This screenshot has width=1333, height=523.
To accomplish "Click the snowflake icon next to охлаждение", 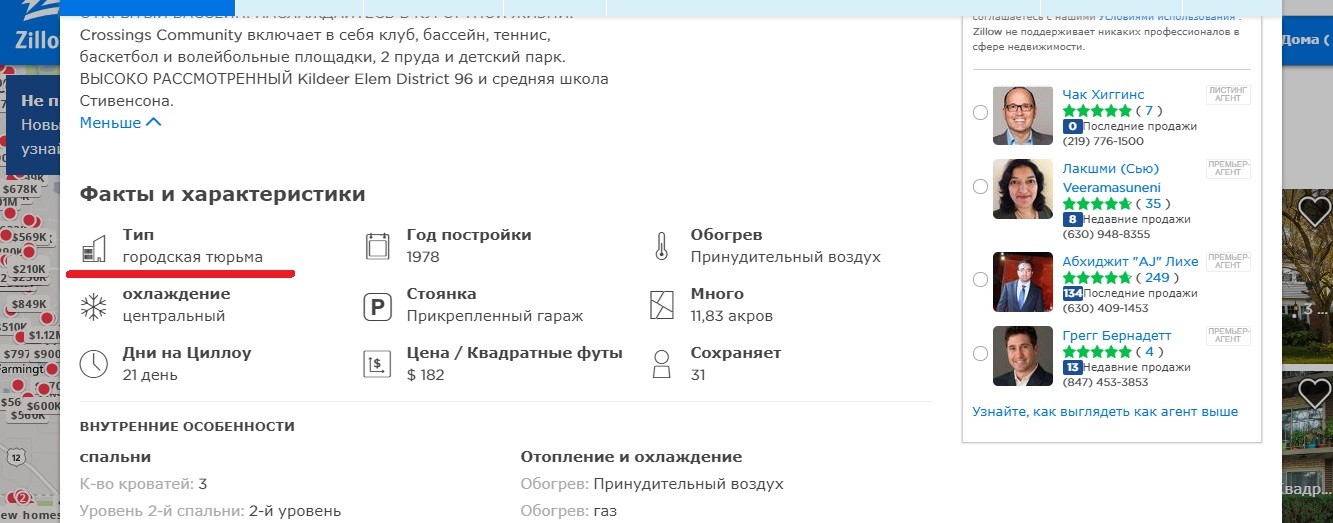I will point(93,306).
